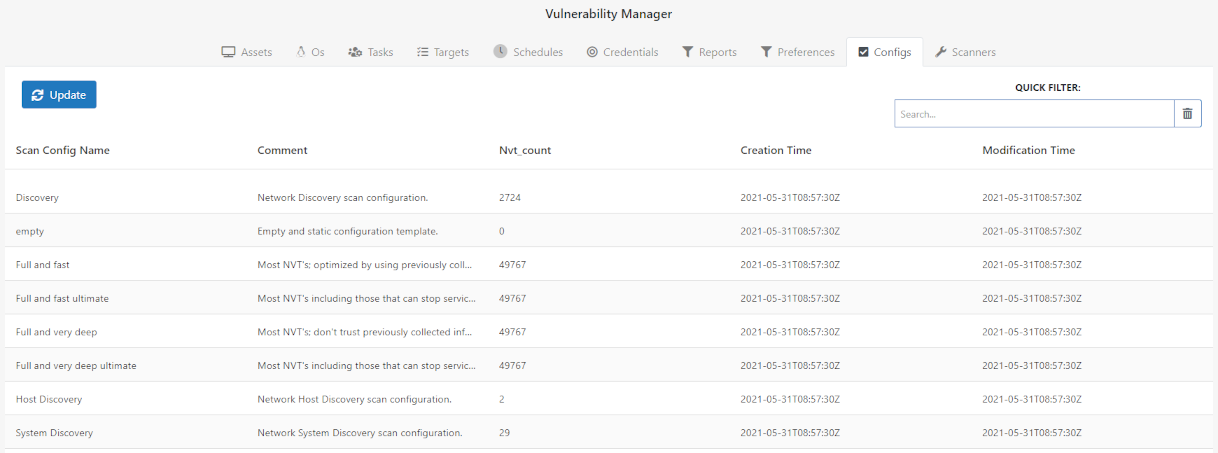The image size is (1218, 453).
Task: Focus the Quick Filter search field
Action: click(x=1034, y=114)
